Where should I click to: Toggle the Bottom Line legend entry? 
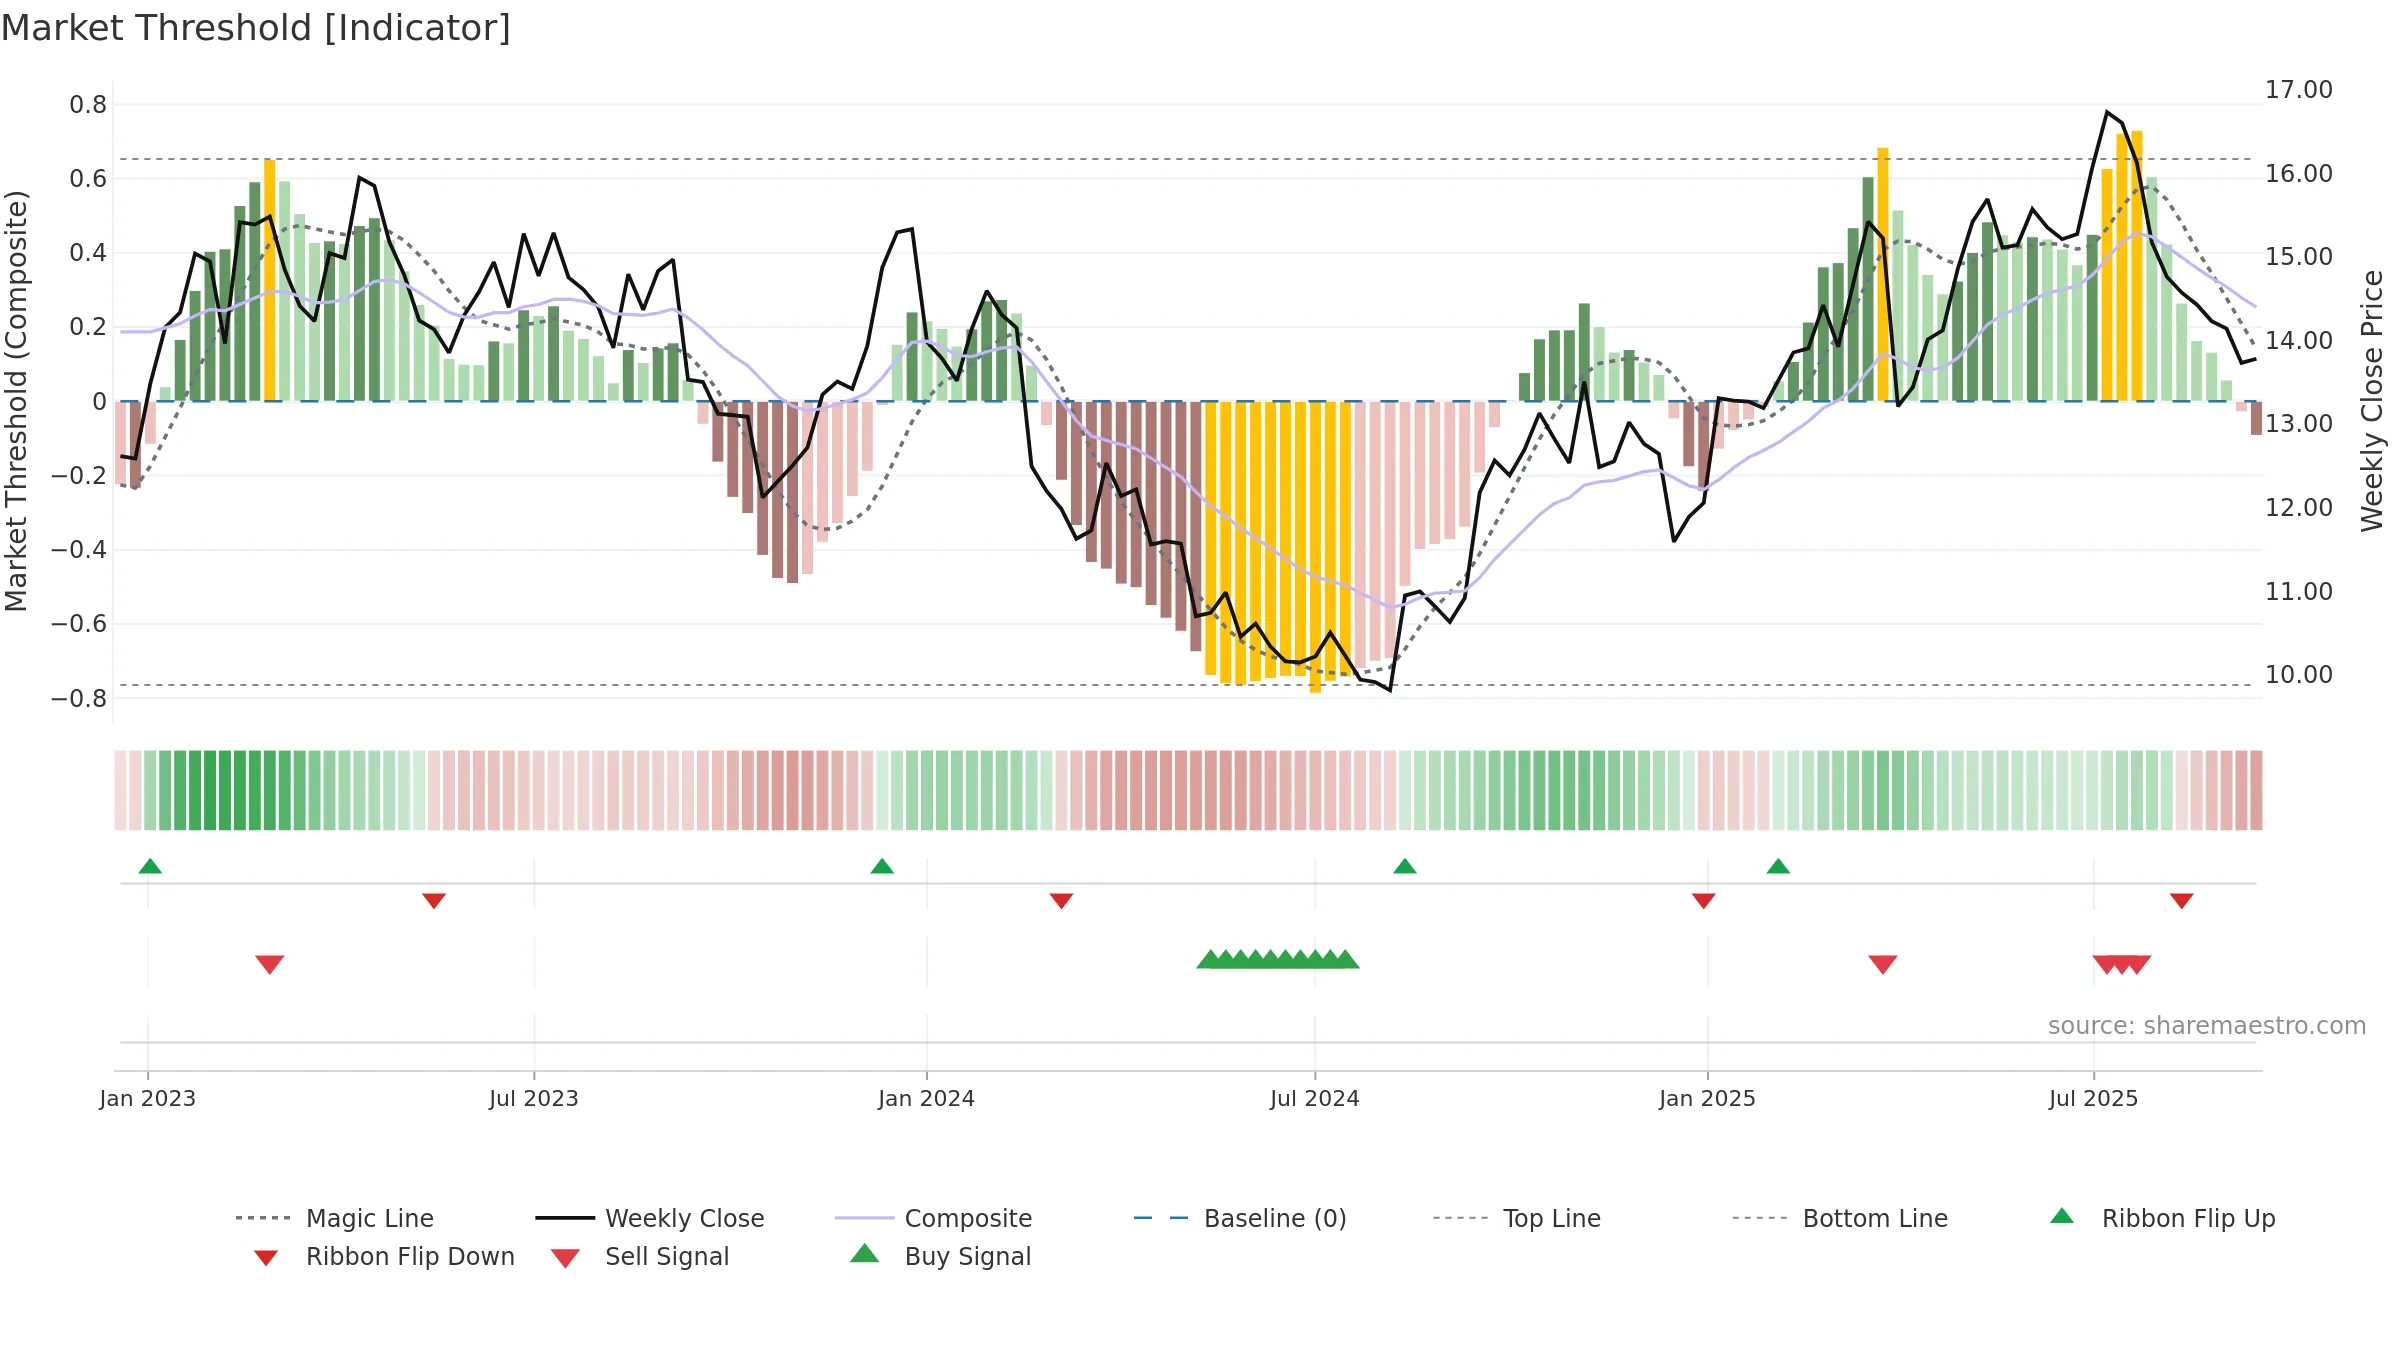point(1840,1218)
